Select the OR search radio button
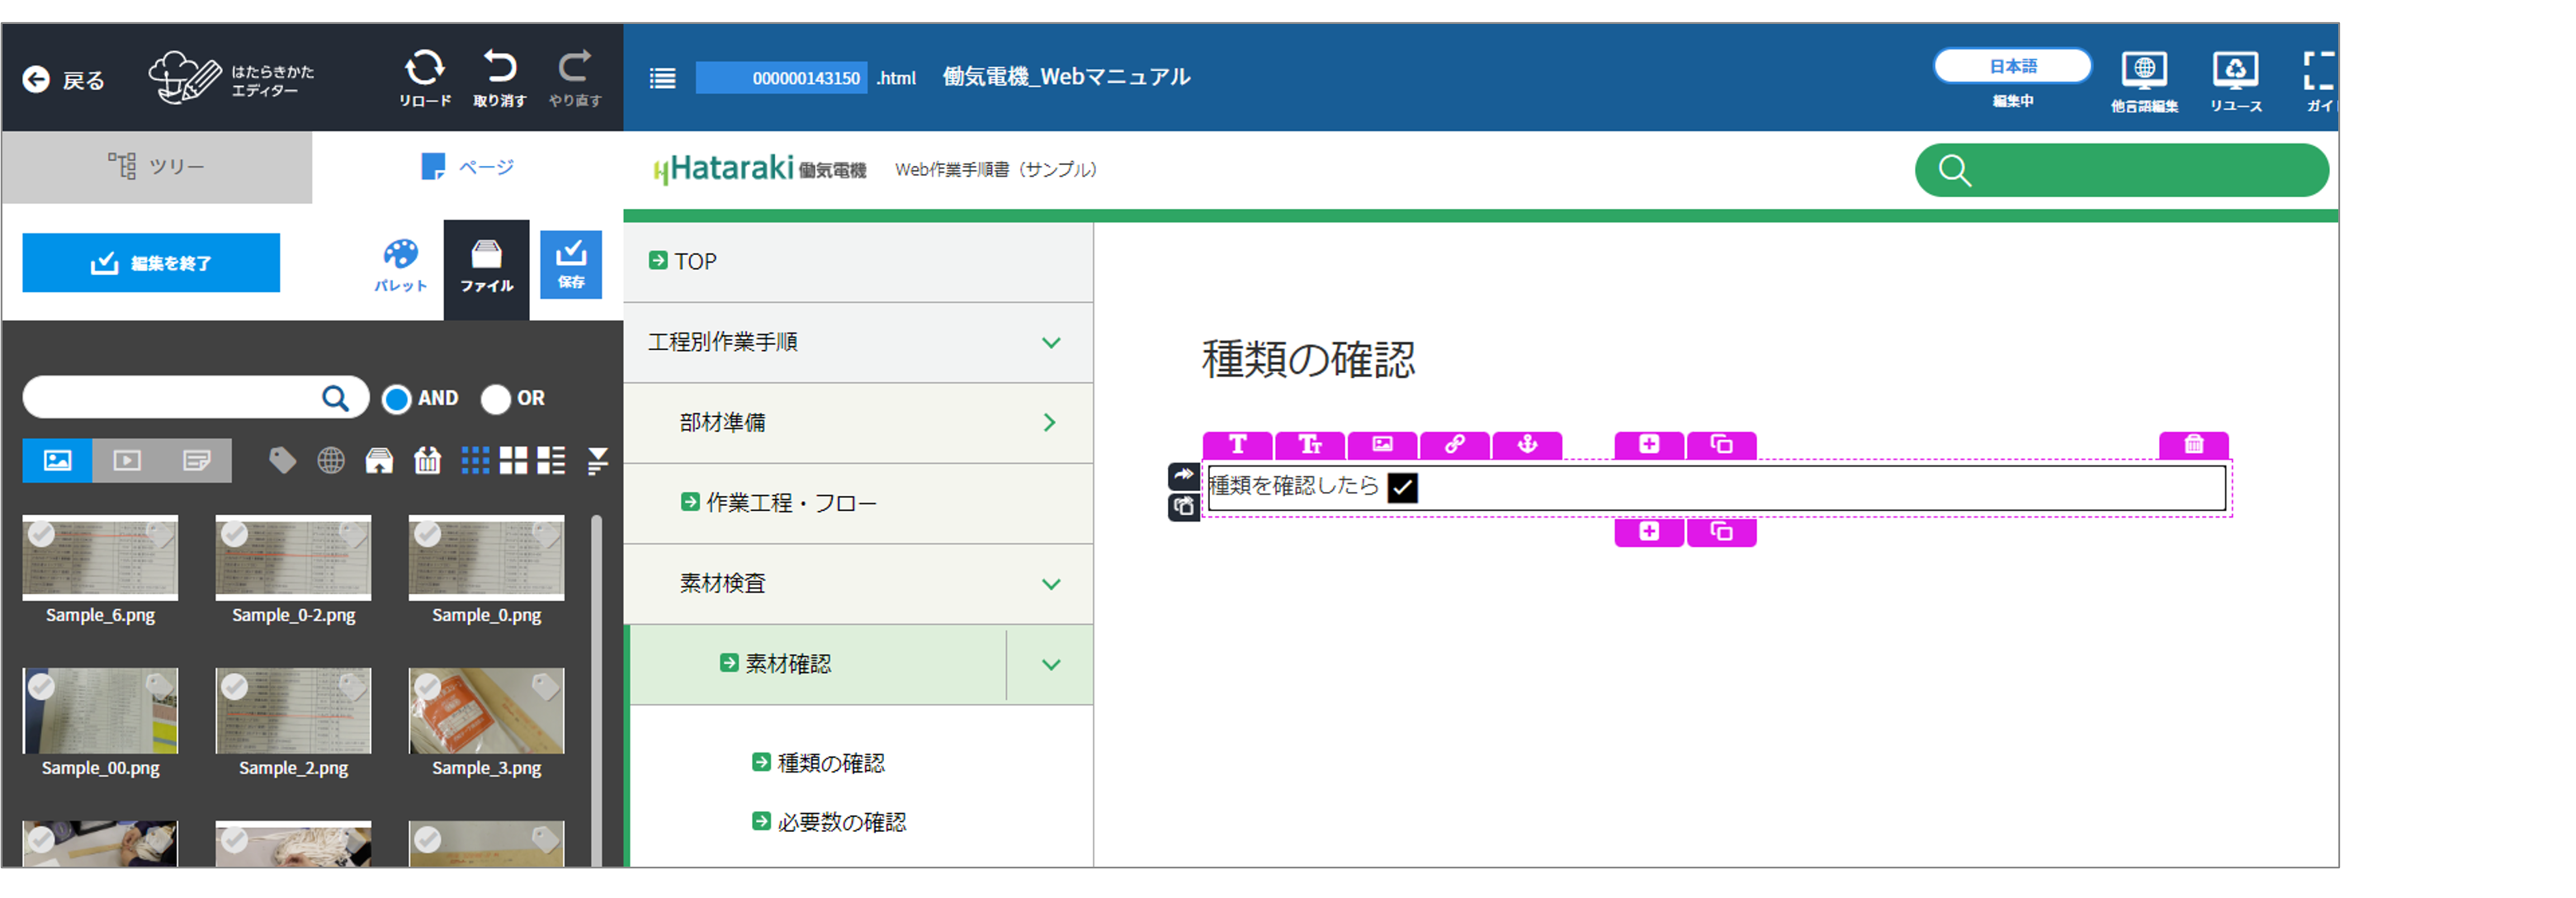 tap(495, 399)
